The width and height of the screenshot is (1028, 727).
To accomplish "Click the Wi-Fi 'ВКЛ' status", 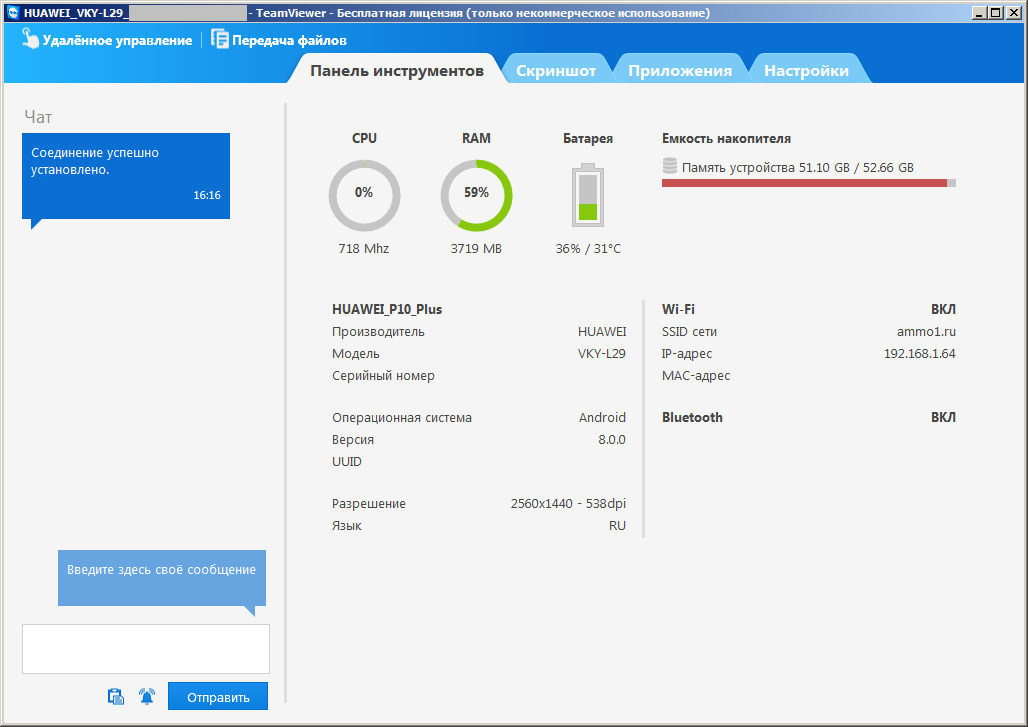I will 943,309.
